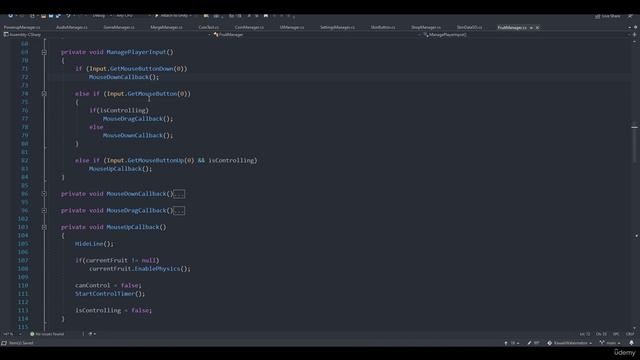
Task: Open the notifications bell icon
Action: click(x=631, y=343)
